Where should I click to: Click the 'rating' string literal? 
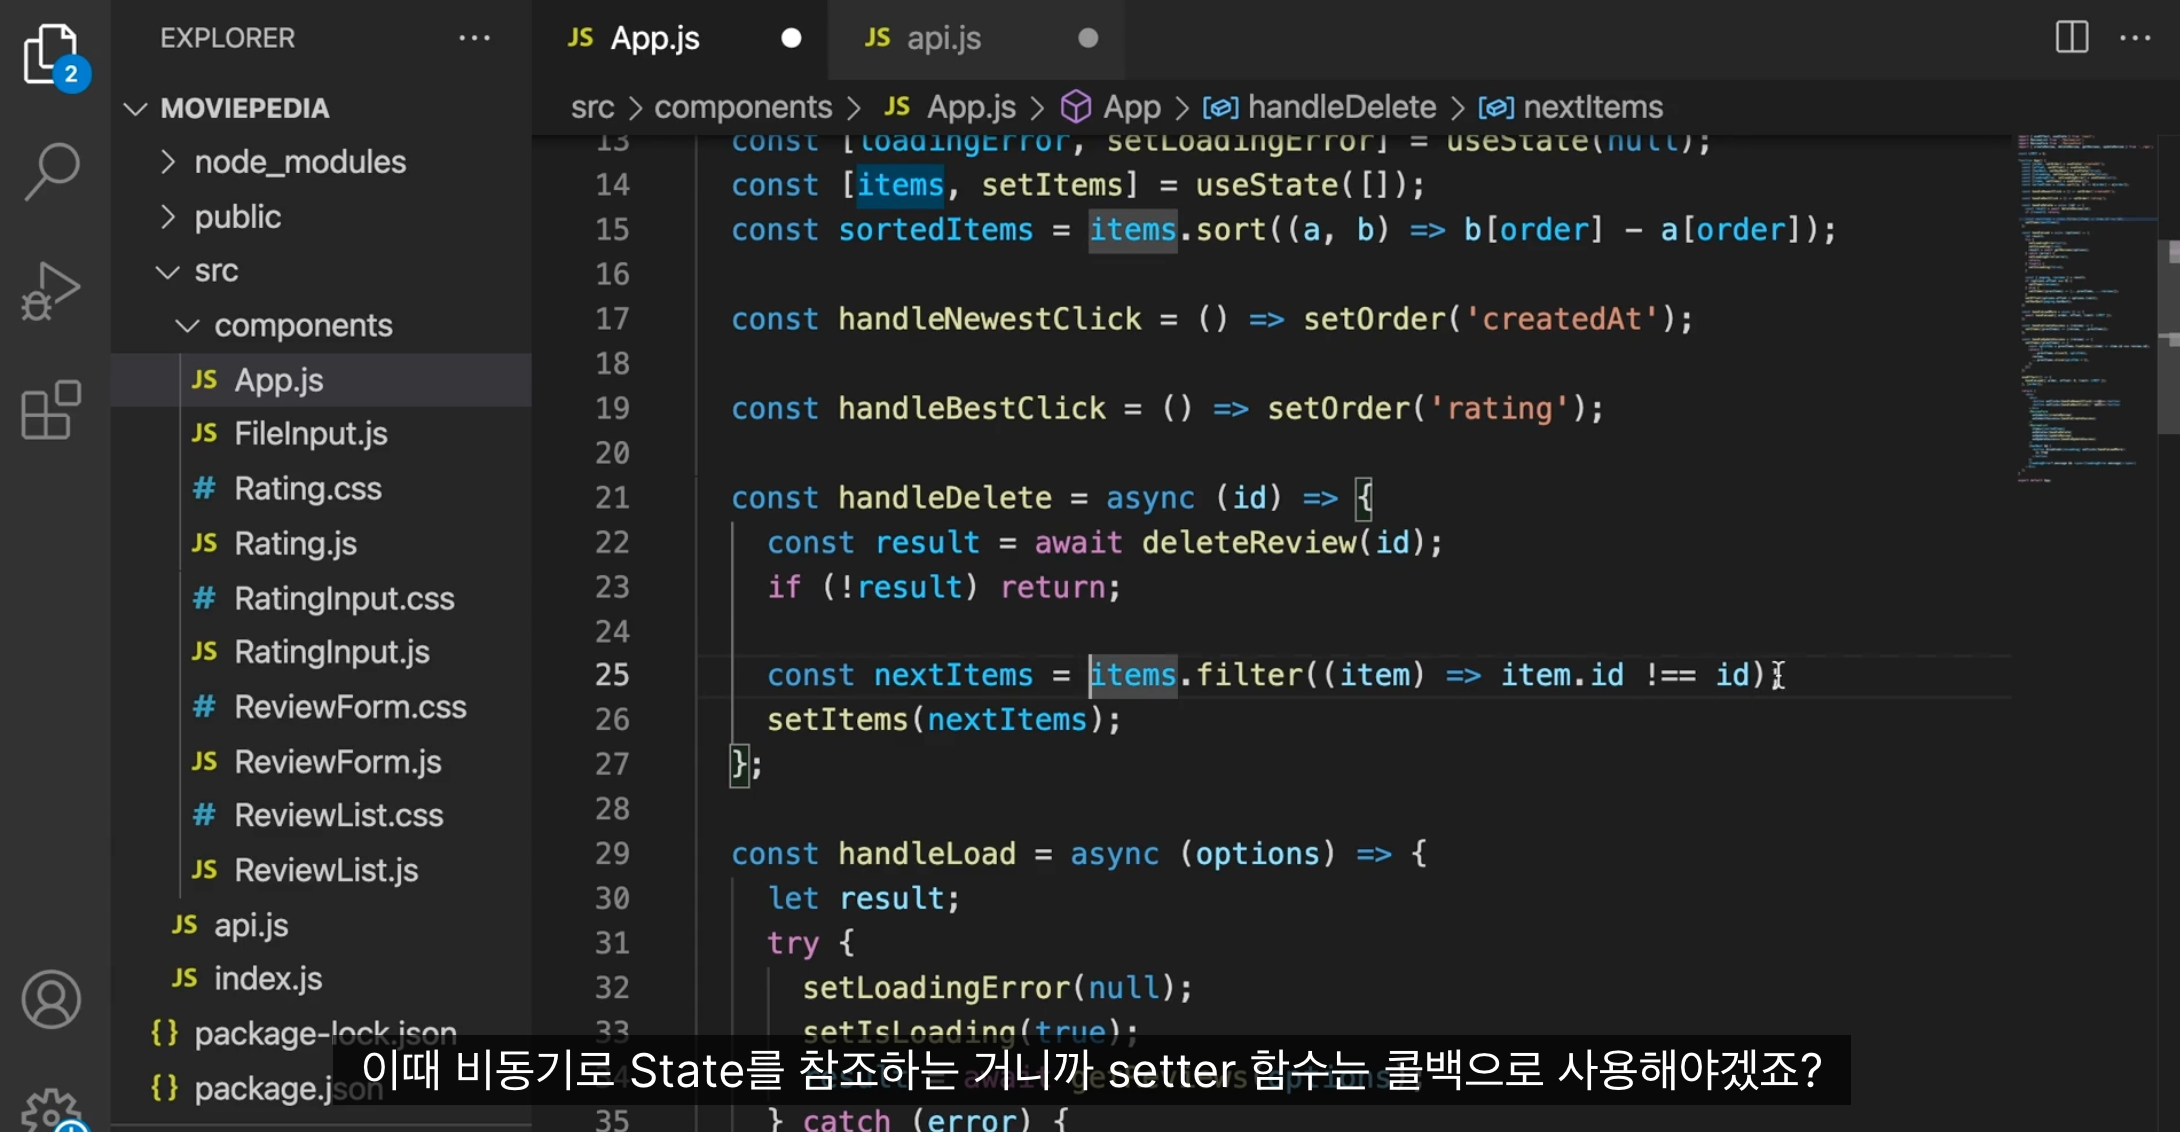point(1499,408)
